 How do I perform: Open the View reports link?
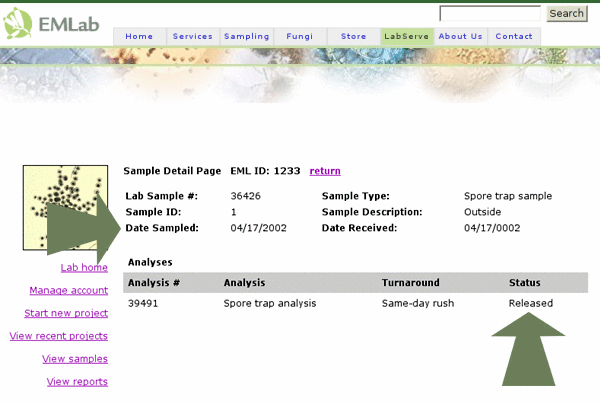pyautogui.click(x=77, y=381)
